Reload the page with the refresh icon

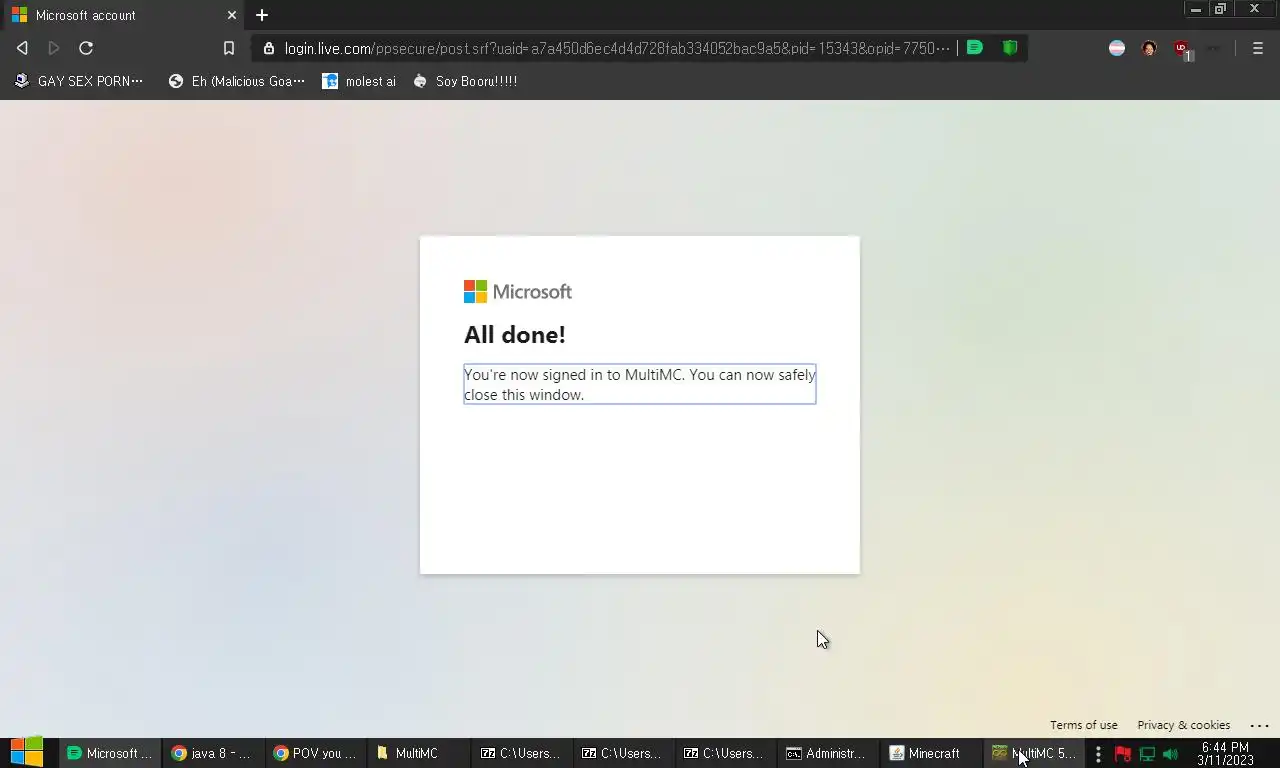pyautogui.click(x=86, y=48)
